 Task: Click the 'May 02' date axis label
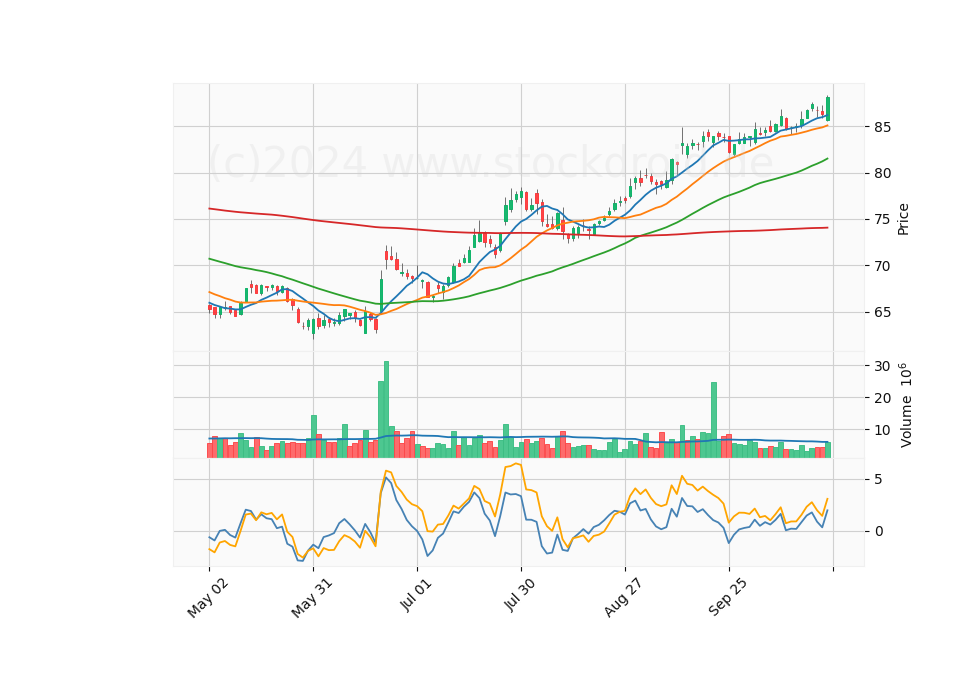pyautogui.click(x=208, y=598)
